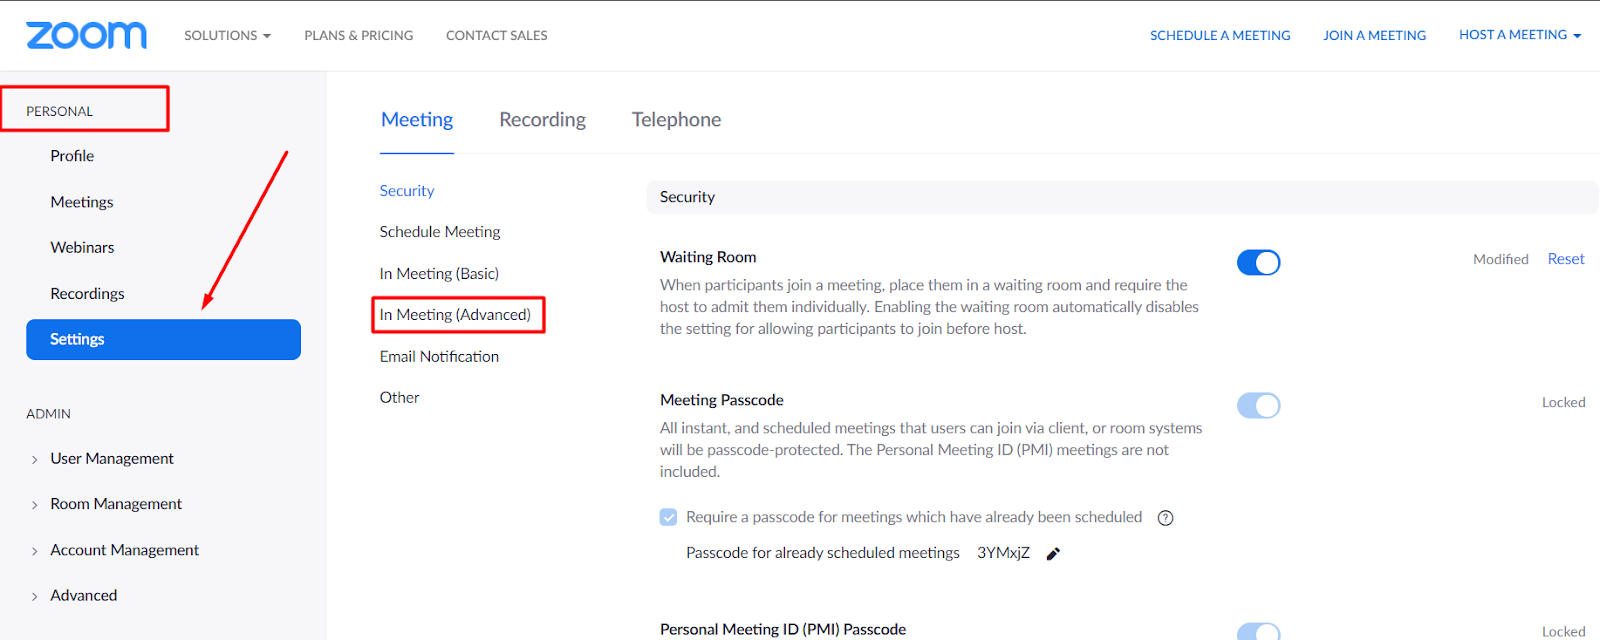Jump to Other section
The height and width of the screenshot is (640, 1600).
pyautogui.click(x=399, y=398)
